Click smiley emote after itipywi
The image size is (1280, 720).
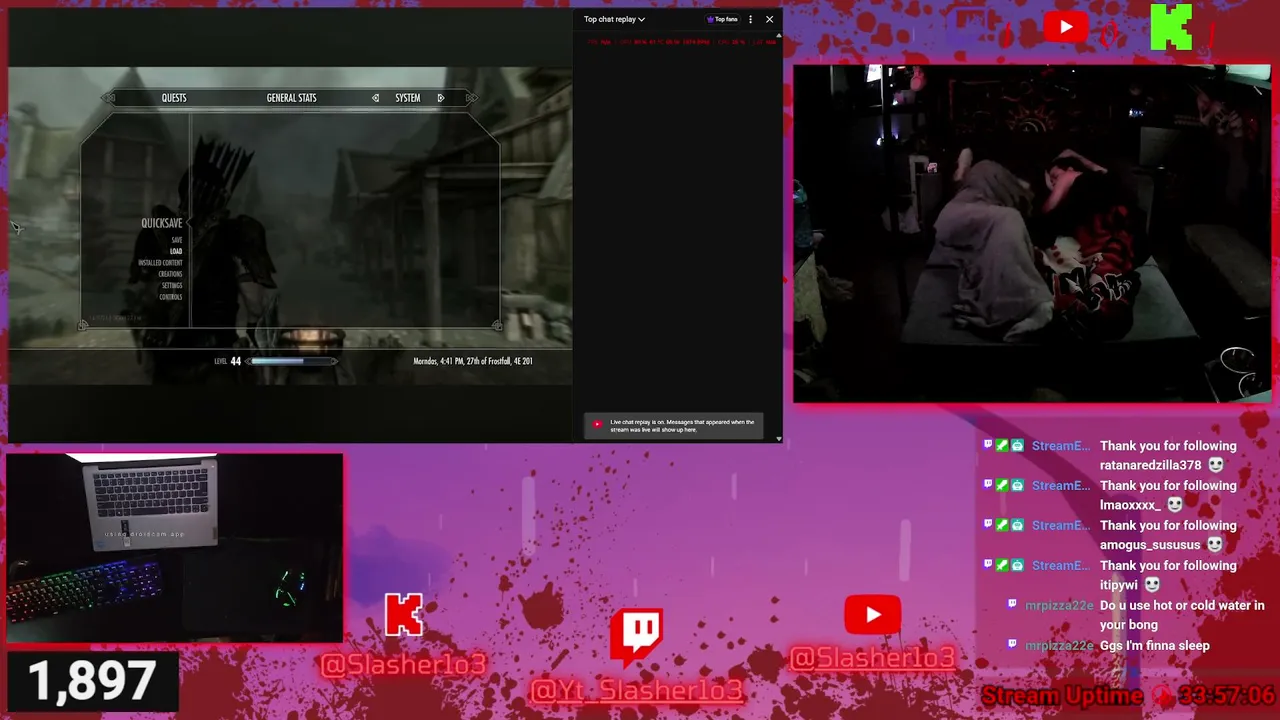pyautogui.click(x=1153, y=585)
